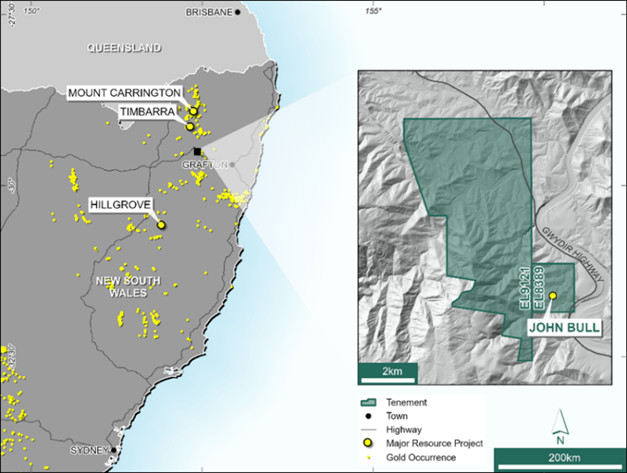
Task: Click the Tenement legend color swatch
Action: point(370,402)
